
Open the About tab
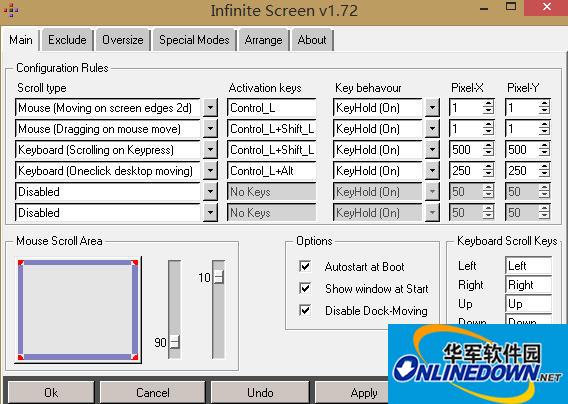coord(312,39)
